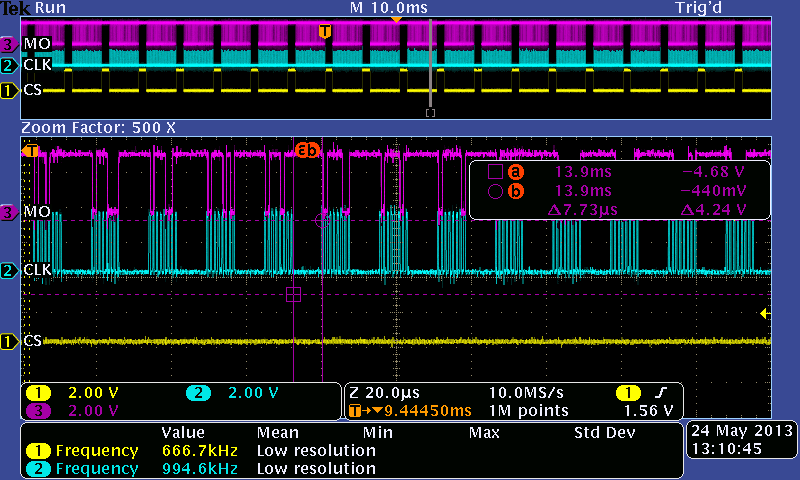Click measurement 2 Frequency badge
The image size is (800, 480).
(38, 469)
